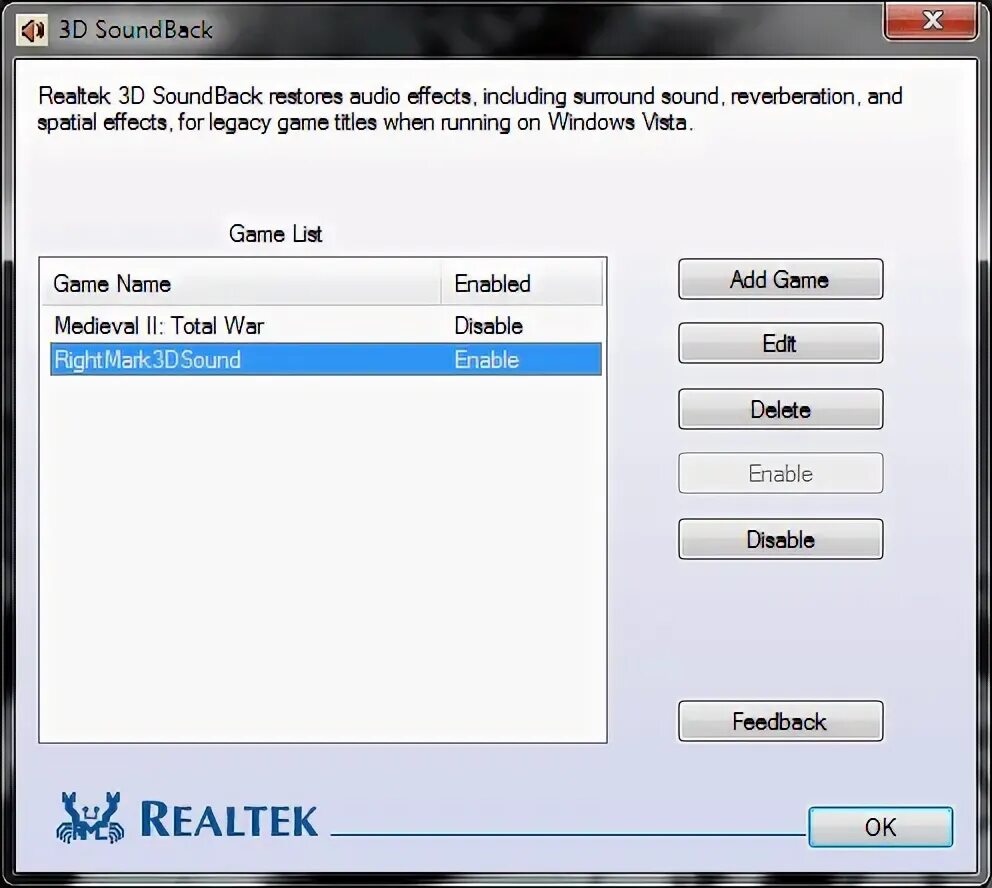Confirm with the OK button

coord(880,827)
